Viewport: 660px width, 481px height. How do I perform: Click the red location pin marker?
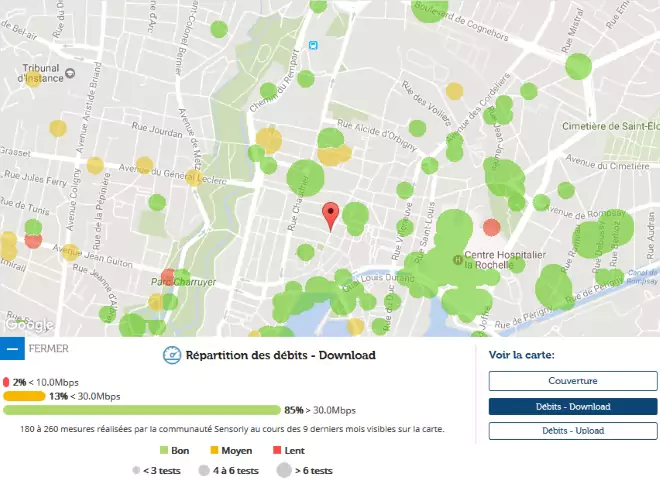331,215
